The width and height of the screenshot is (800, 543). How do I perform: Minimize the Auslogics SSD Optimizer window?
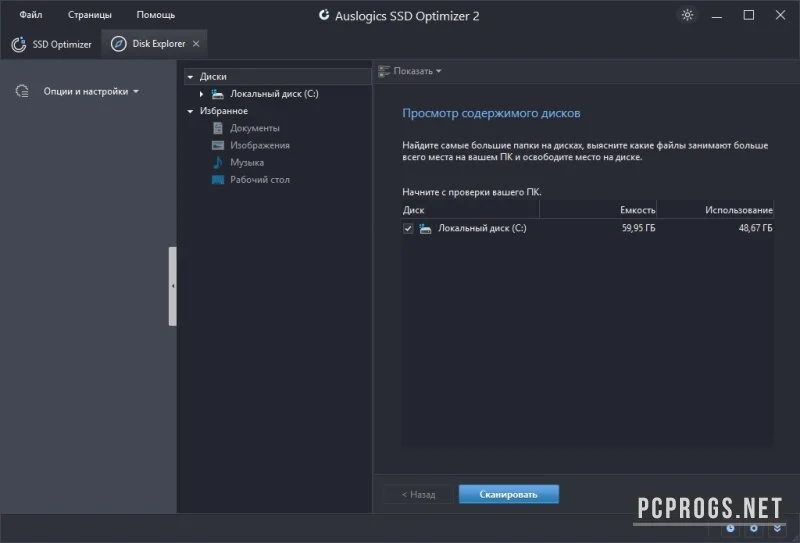tap(717, 15)
